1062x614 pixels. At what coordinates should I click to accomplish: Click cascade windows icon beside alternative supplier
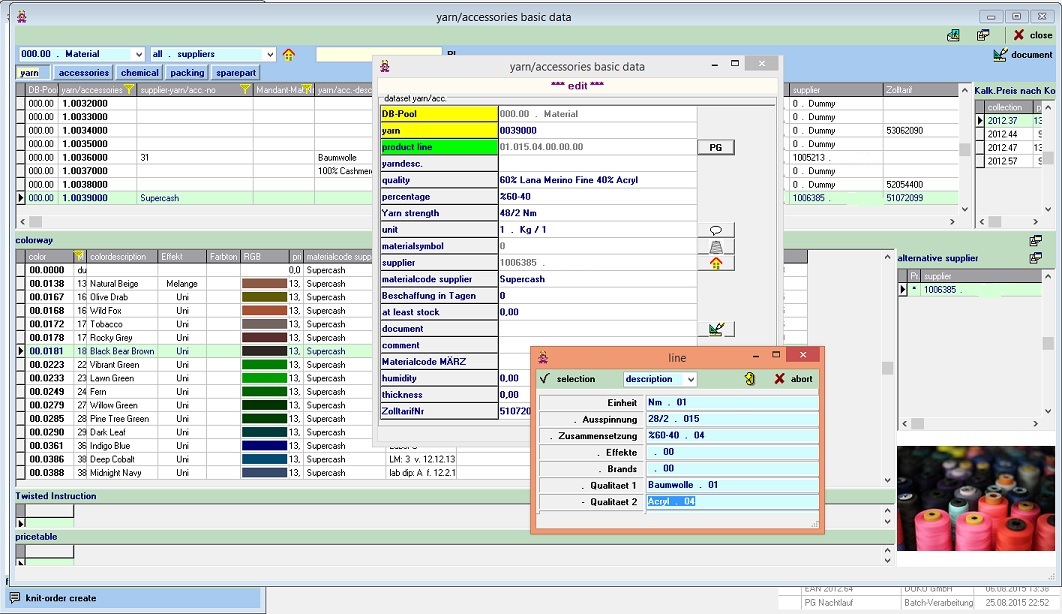1035,258
